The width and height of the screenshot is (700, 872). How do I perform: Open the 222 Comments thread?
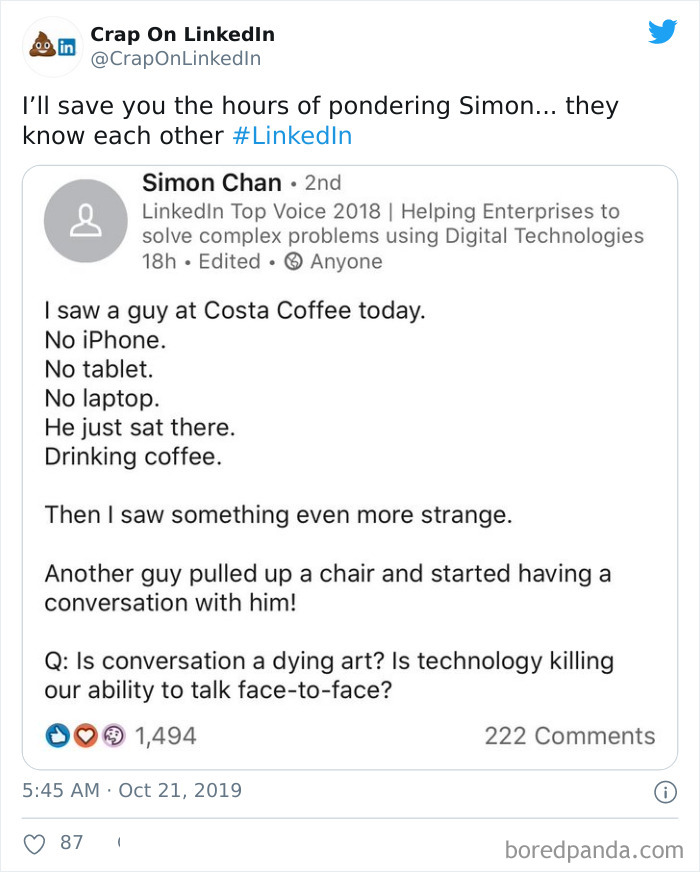point(570,736)
